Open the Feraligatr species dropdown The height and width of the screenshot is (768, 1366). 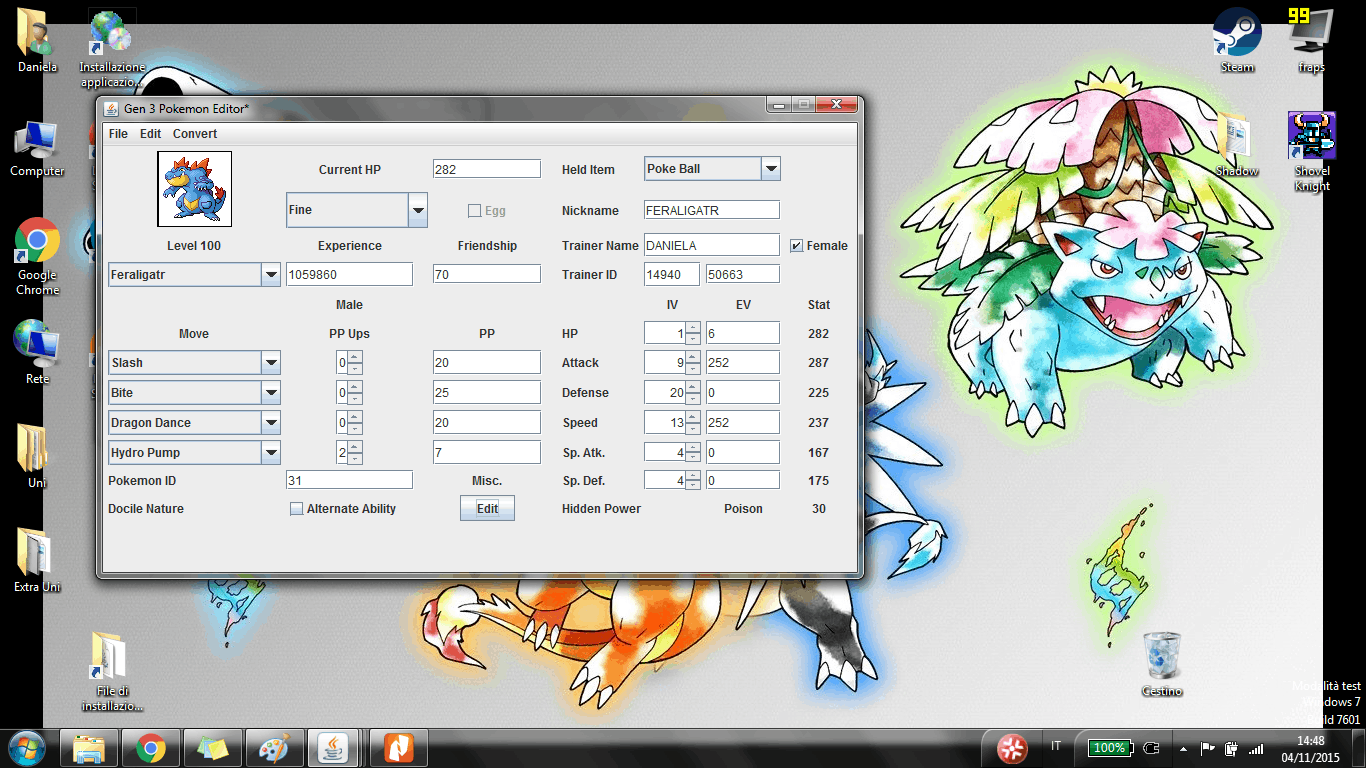click(x=270, y=275)
